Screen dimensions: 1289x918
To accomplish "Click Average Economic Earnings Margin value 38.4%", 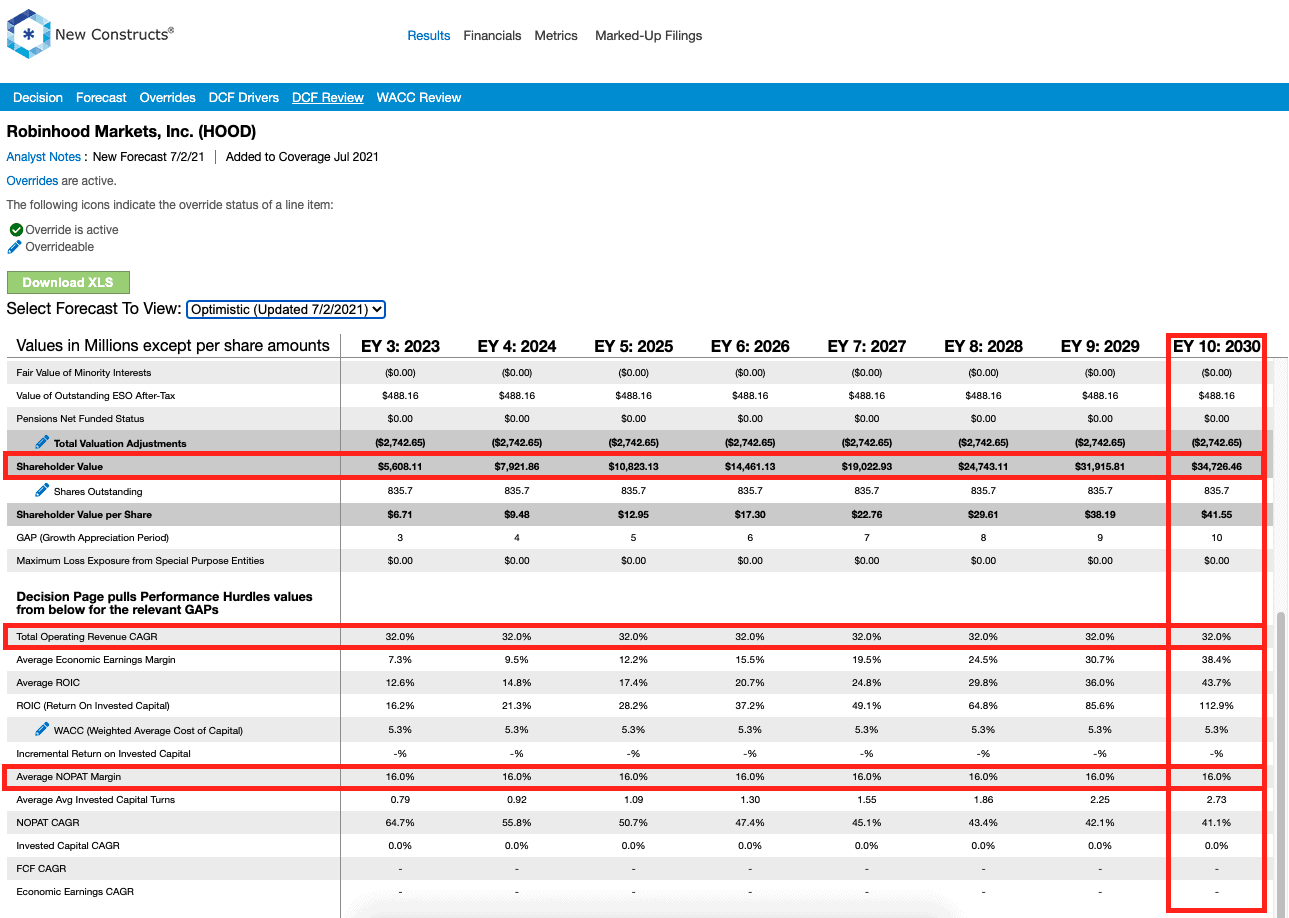I will [x=1217, y=660].
